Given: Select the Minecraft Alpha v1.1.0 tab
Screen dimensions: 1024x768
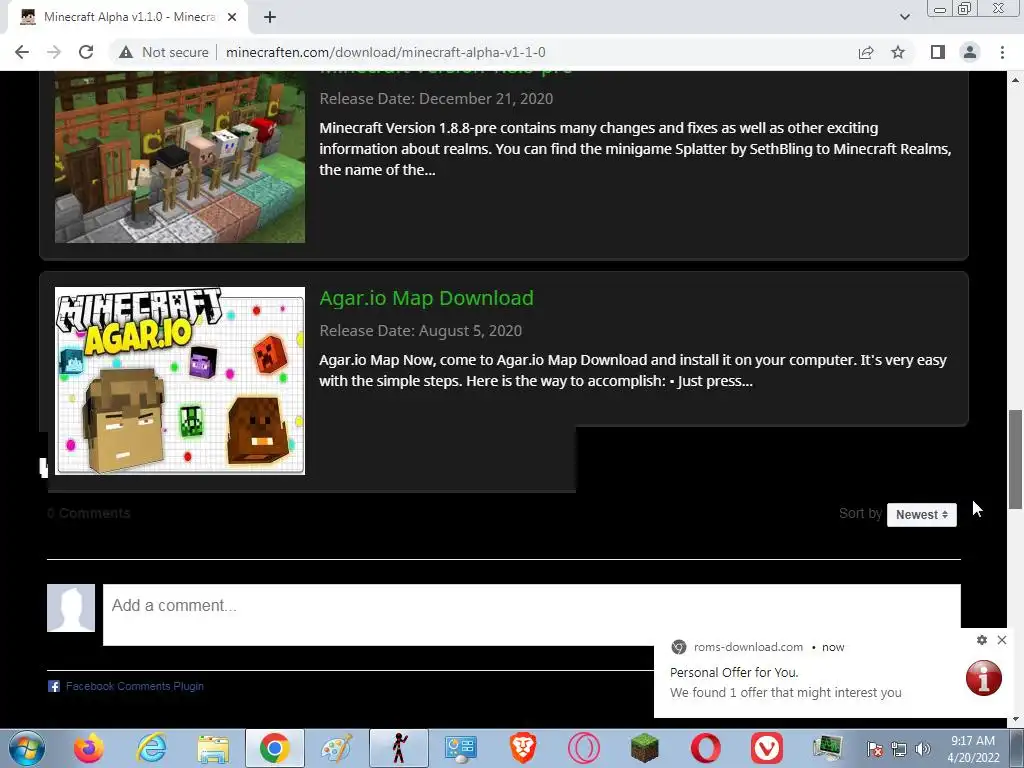Looking at the screenshot, I should [x=129, y=17].
